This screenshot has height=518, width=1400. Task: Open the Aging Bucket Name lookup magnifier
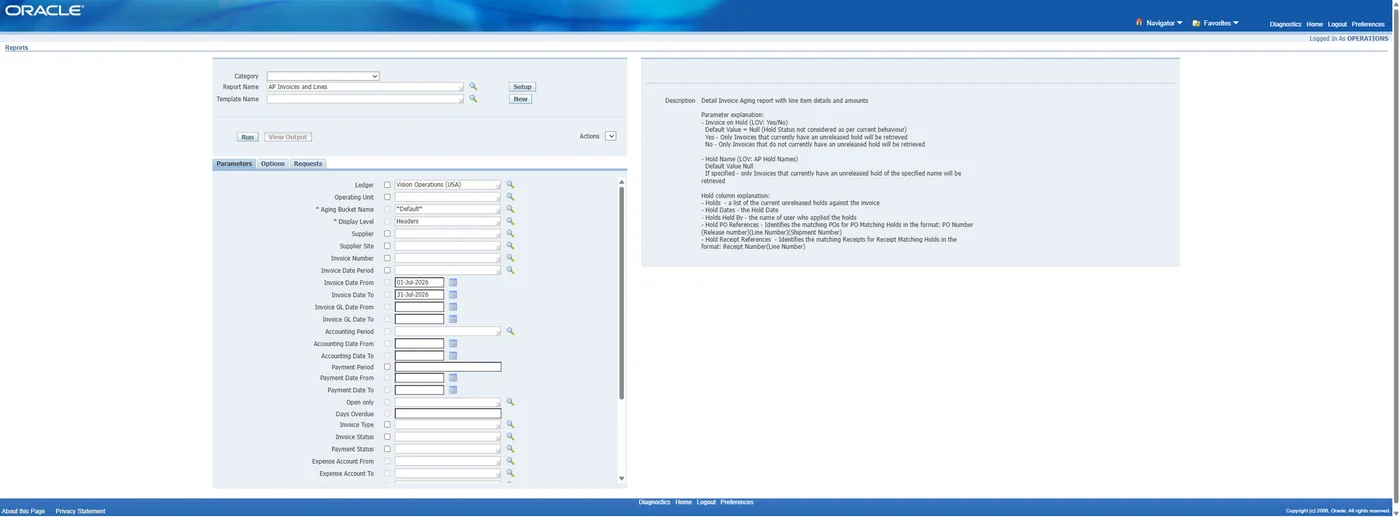(510, 209)
